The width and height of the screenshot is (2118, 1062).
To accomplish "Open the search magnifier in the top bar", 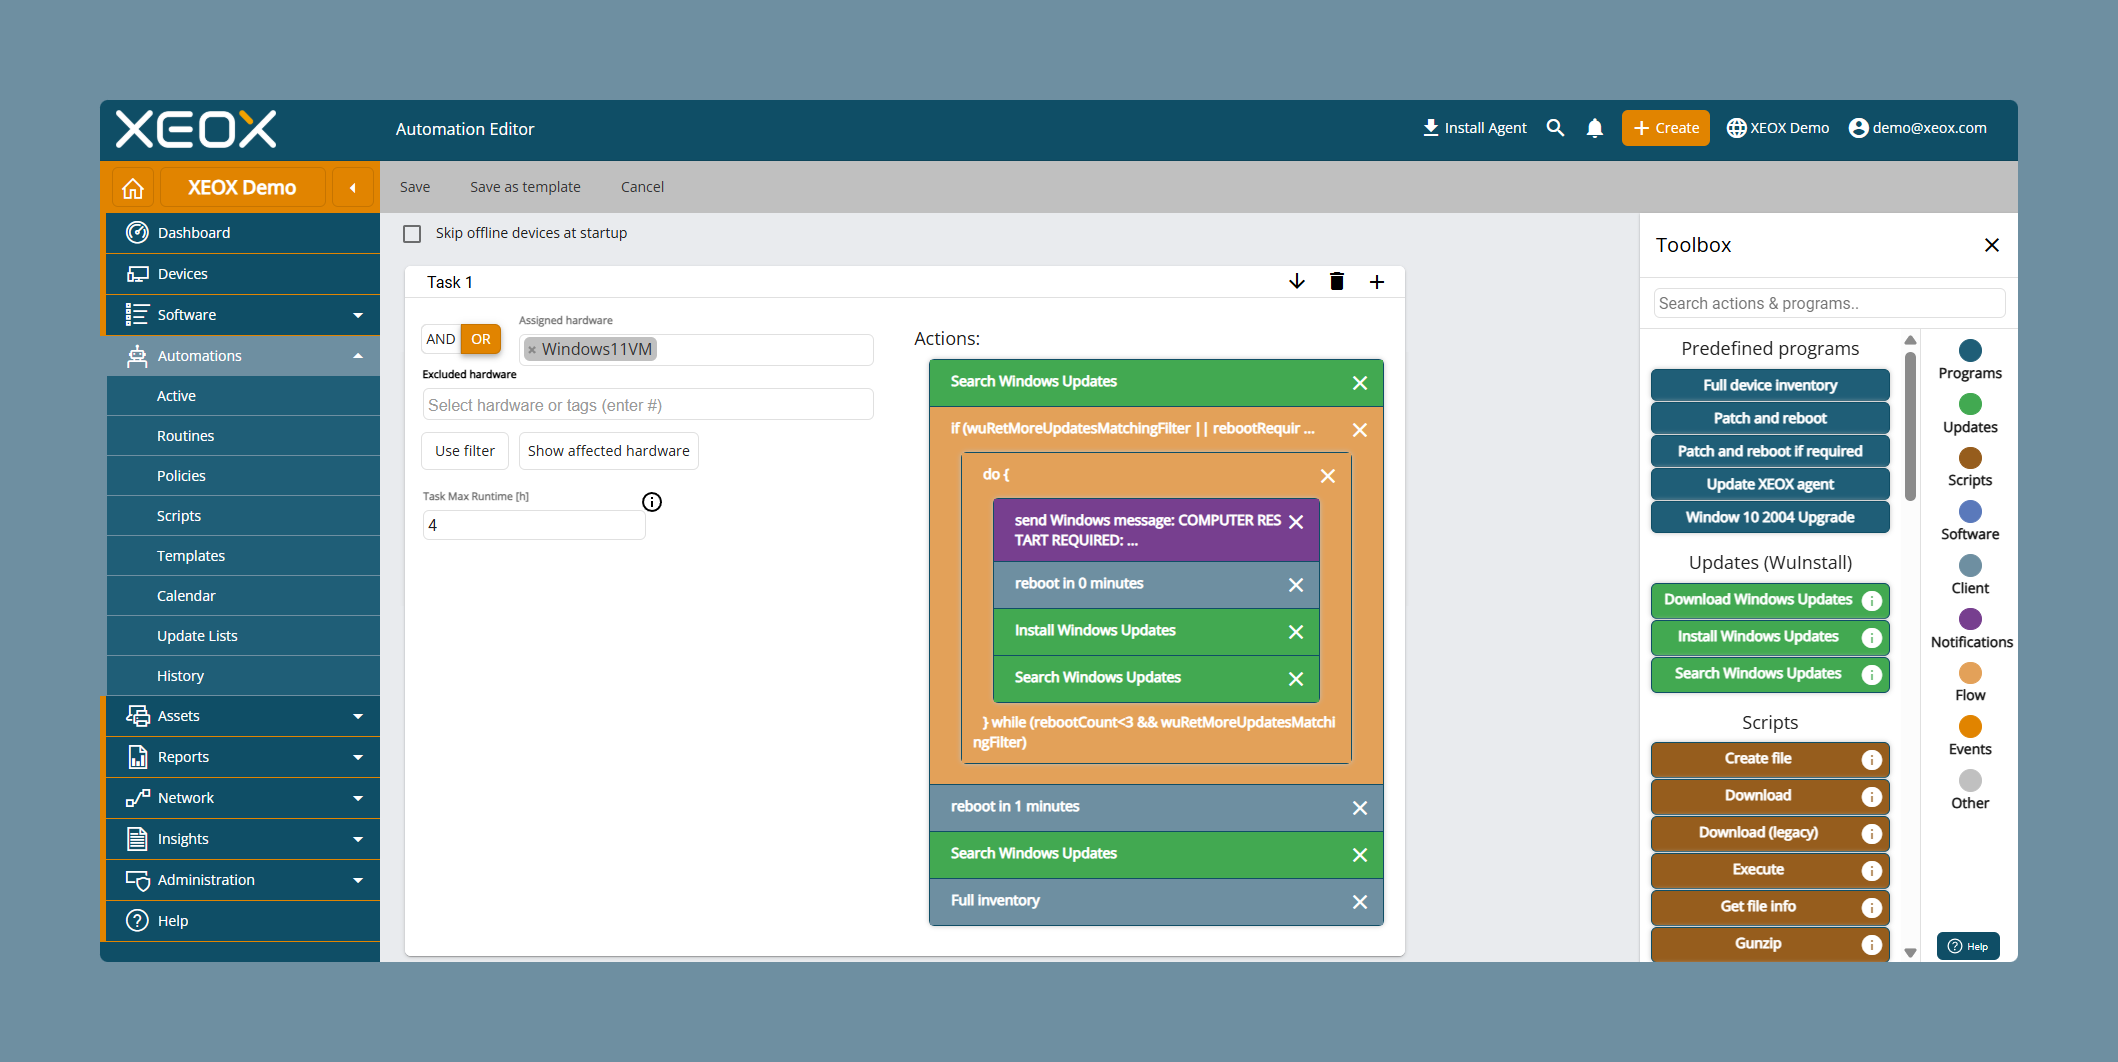I will [x=1555, y=128].
